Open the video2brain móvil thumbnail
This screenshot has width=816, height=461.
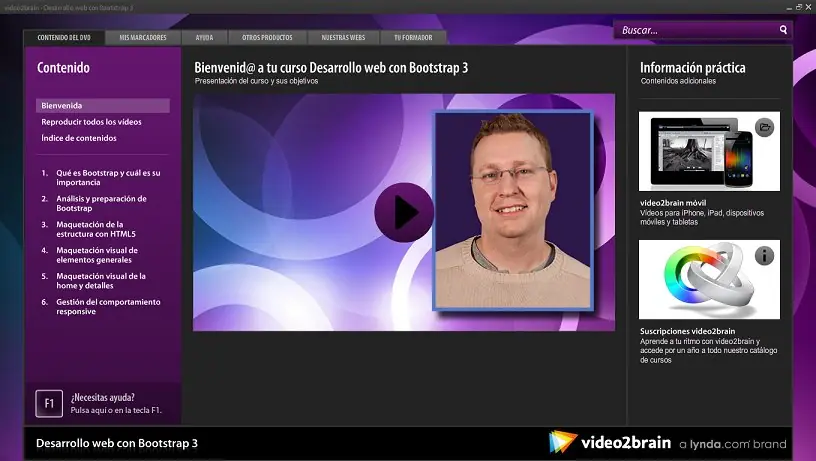point(709,151)
